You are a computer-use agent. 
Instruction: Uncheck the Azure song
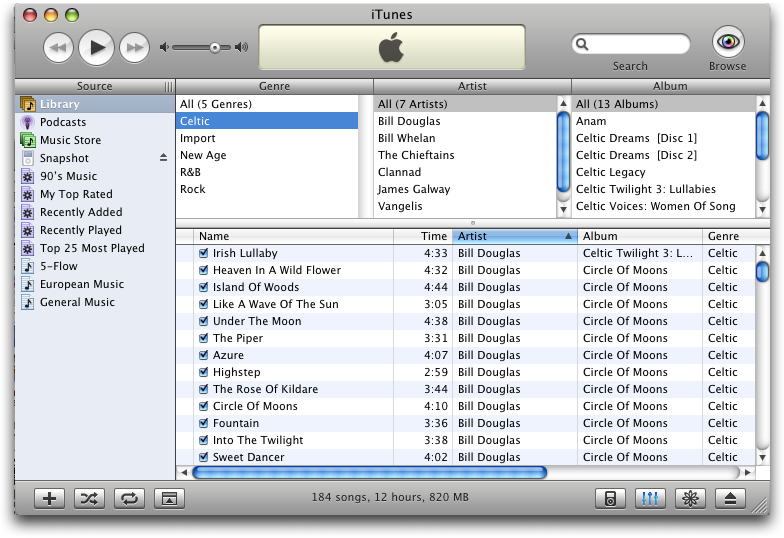(204, 355)
